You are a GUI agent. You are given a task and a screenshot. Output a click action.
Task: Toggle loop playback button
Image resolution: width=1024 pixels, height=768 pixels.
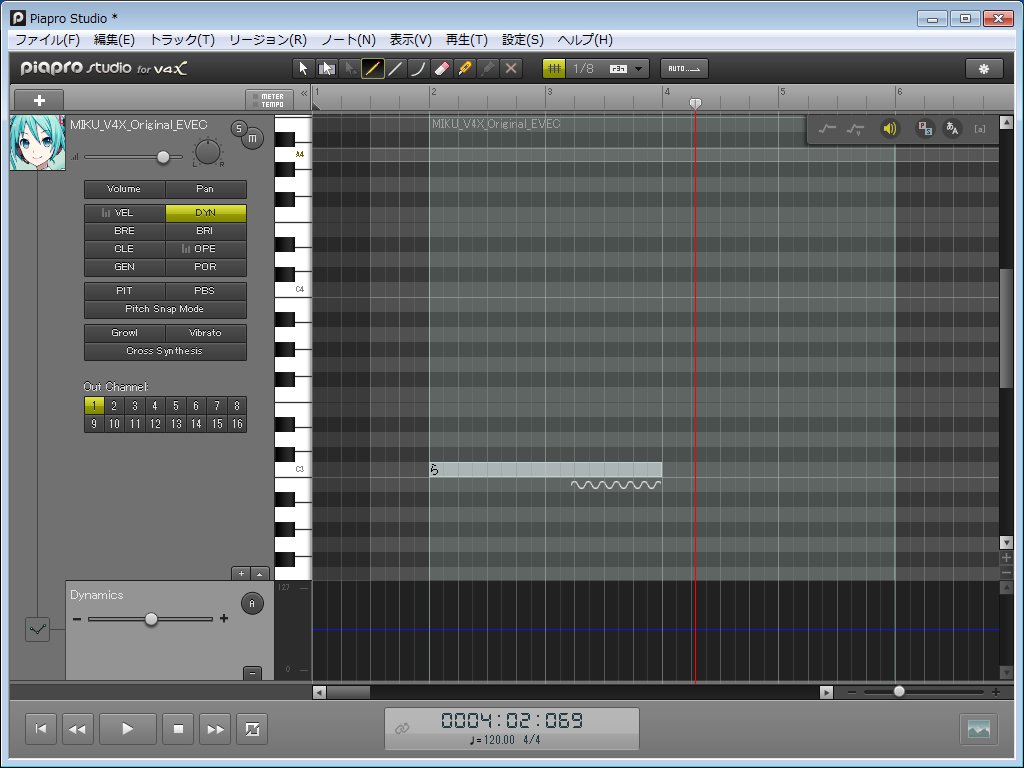252,729
